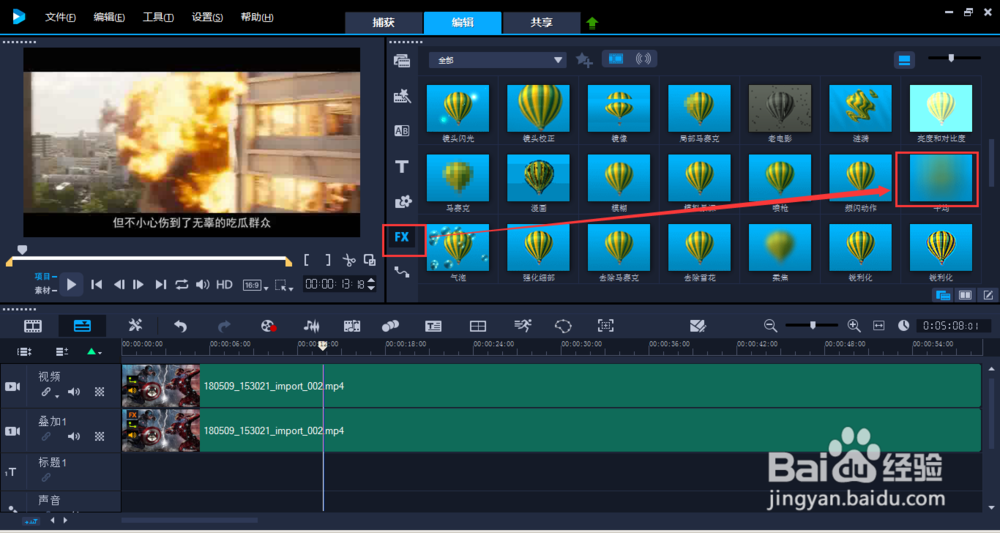Step to the next frame
Screen dimensions: 1000x533
138,284
